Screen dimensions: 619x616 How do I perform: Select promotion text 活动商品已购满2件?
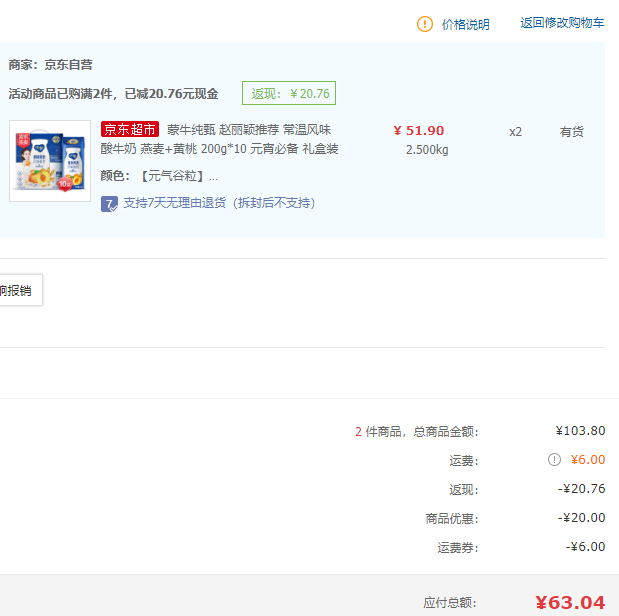pos(60,94)
